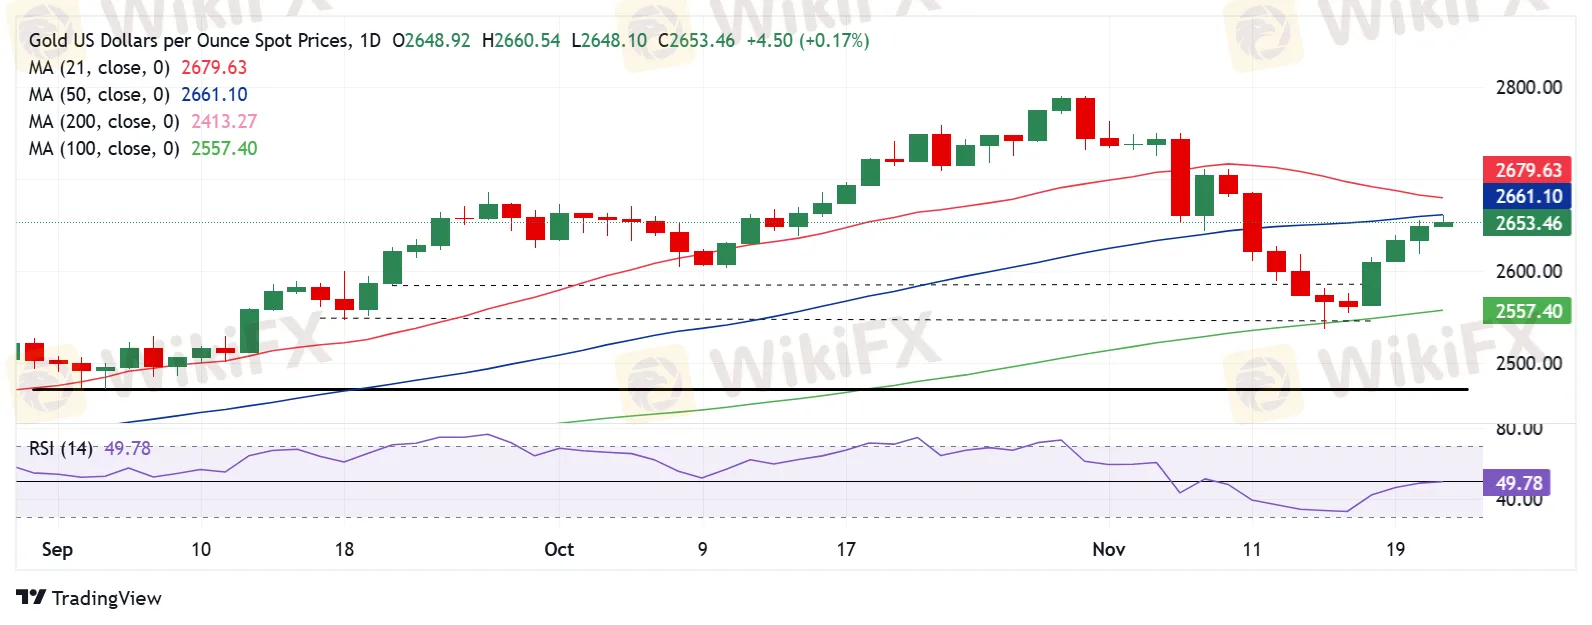Click the MA (21, close, 0) legend

click(x=99, y=68)
